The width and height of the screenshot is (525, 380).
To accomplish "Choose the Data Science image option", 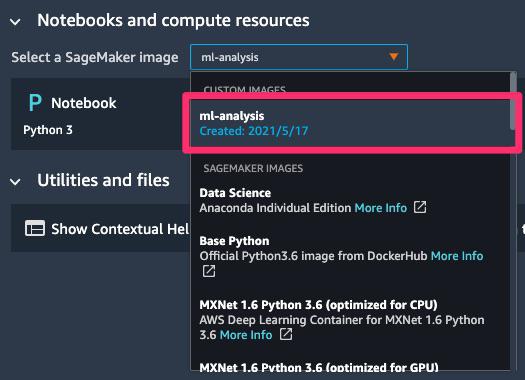I will click(x=350, y=200).
